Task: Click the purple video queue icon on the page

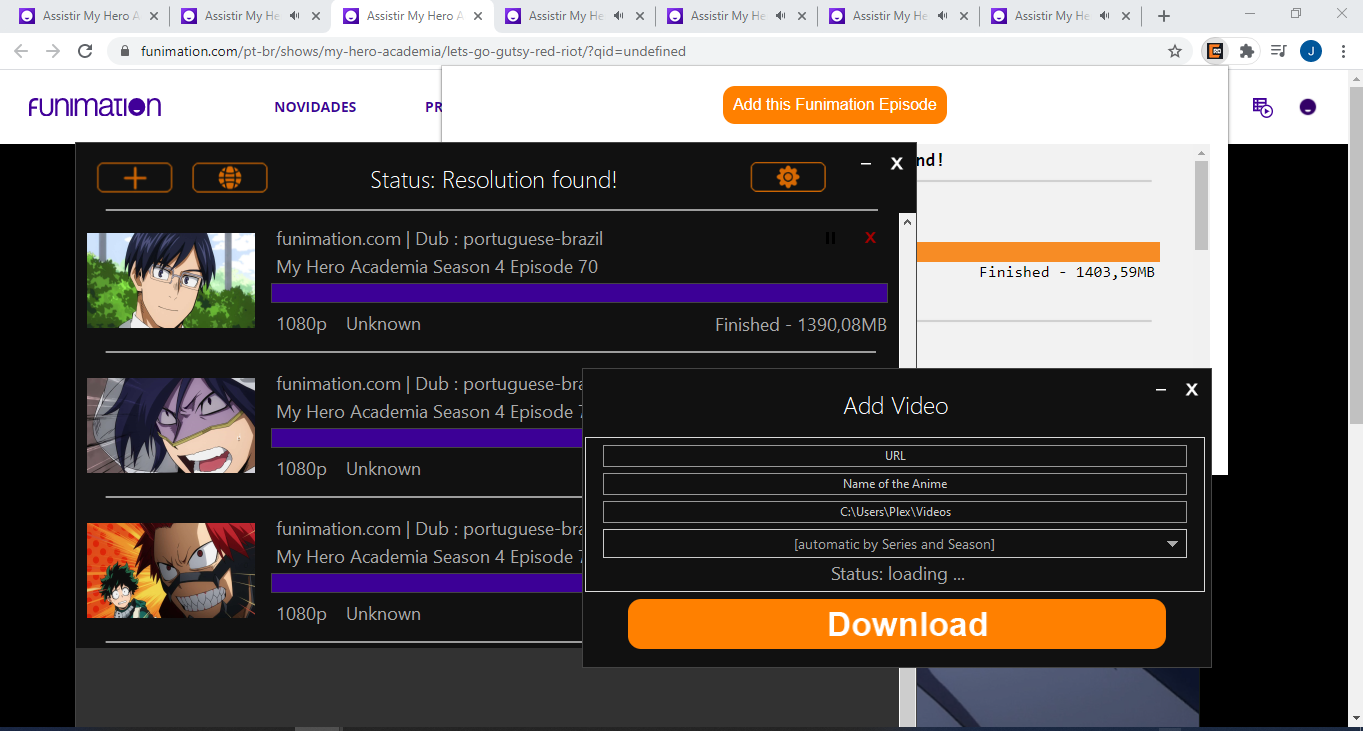Action: click(x=1262, y=107)
